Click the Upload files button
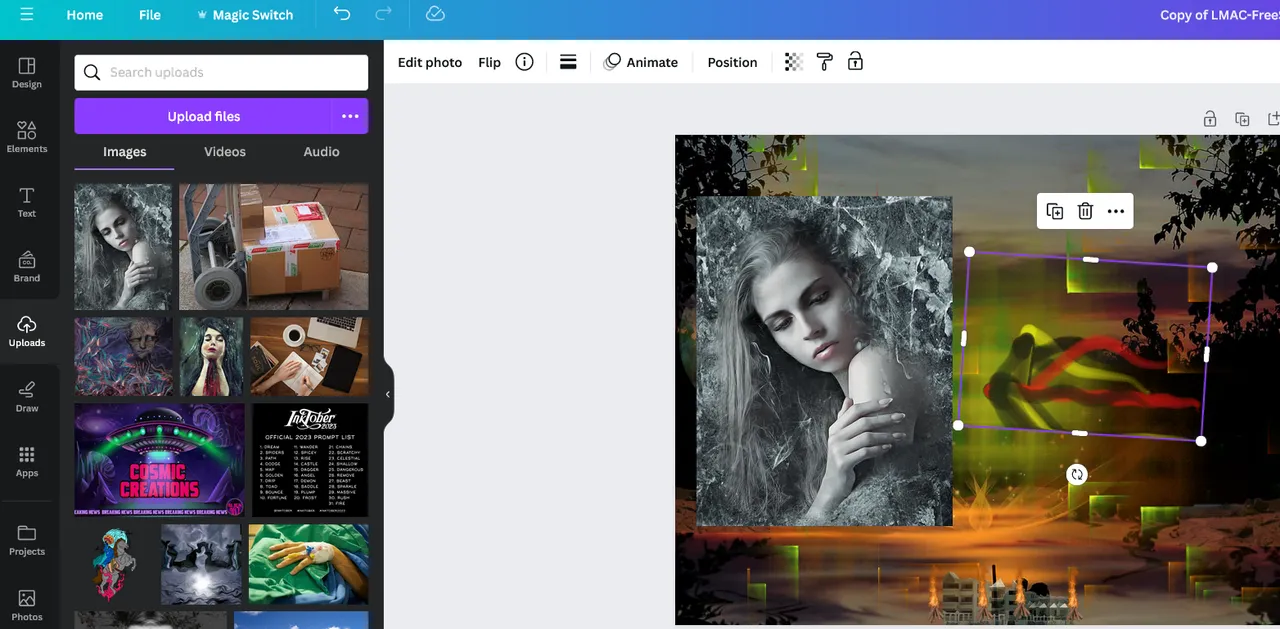Image resolution: width=1280 pixels, height=629 pixels. tap(203, 116)
